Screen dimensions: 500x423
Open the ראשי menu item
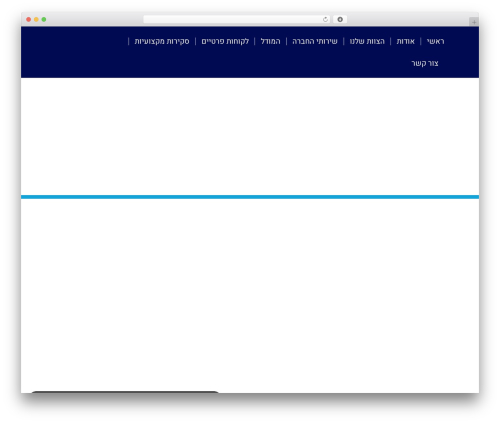click(x=435, y=41)
